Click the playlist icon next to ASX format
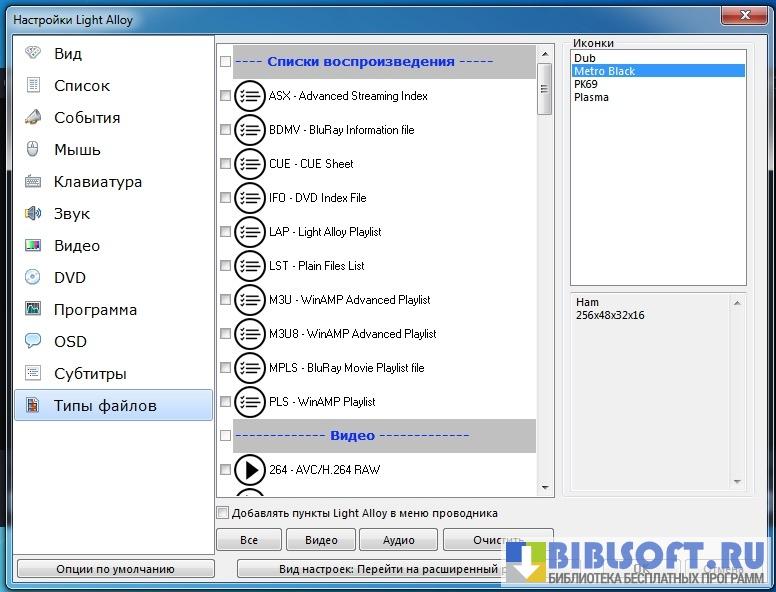The height and width of the screenshot is (592, 776). click(249, 96)
